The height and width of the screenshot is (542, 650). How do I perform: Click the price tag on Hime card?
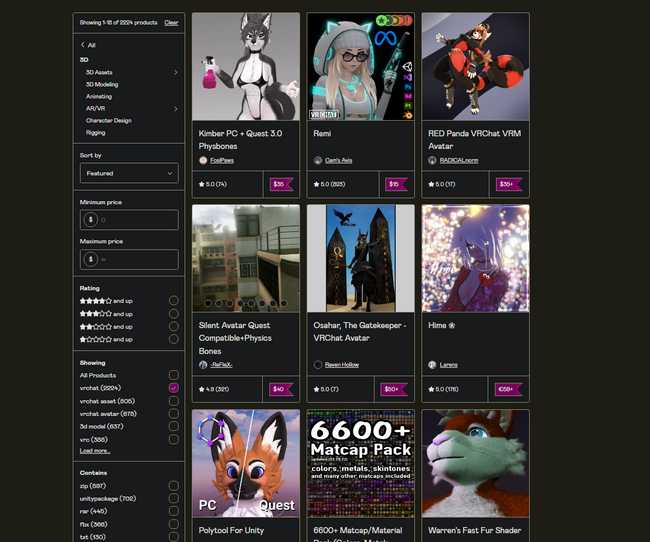pyautogui.click(x=508, y=389)
